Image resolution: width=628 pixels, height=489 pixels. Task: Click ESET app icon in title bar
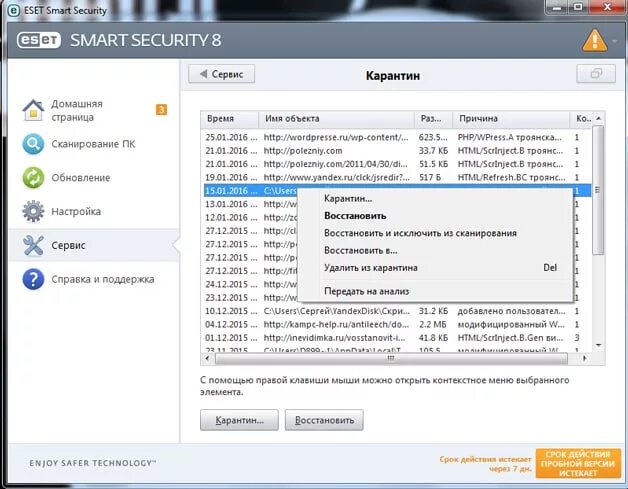[x=14, y=10]
